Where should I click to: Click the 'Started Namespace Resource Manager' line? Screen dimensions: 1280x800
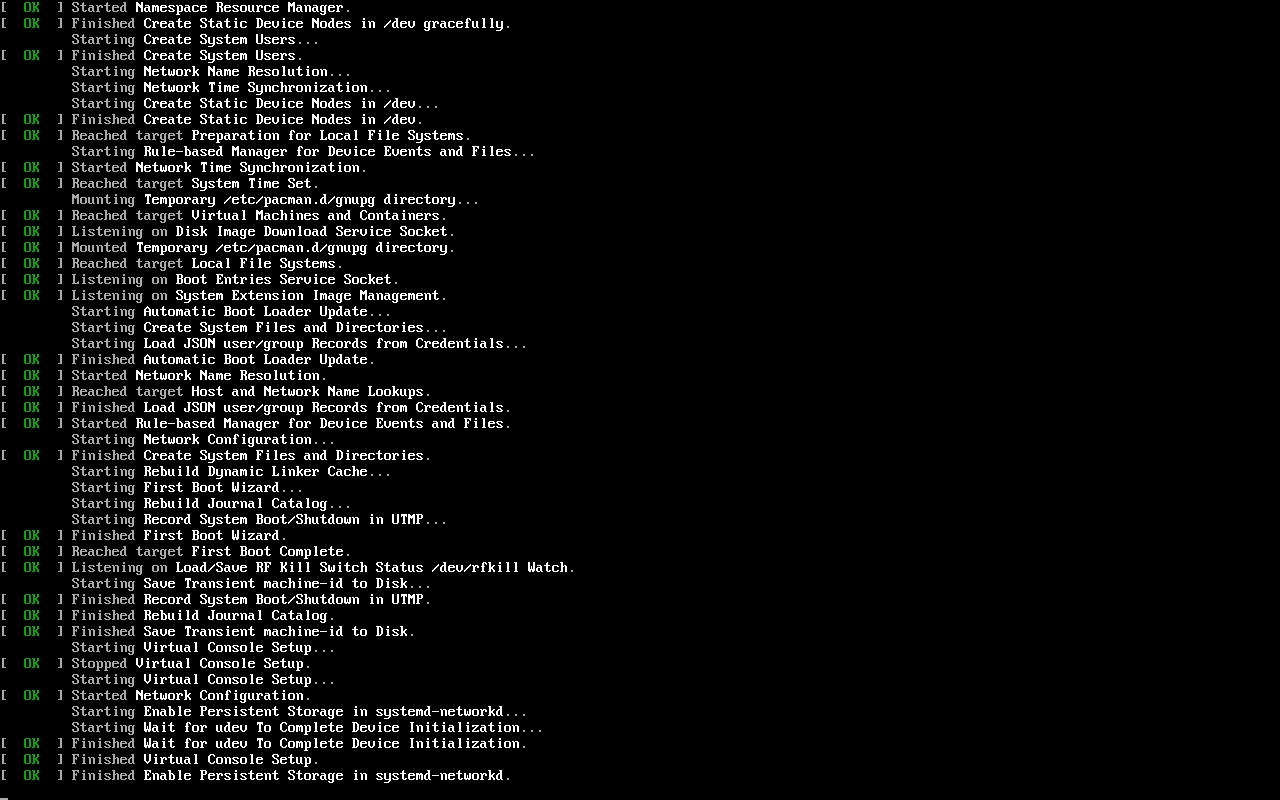point(176,7)
